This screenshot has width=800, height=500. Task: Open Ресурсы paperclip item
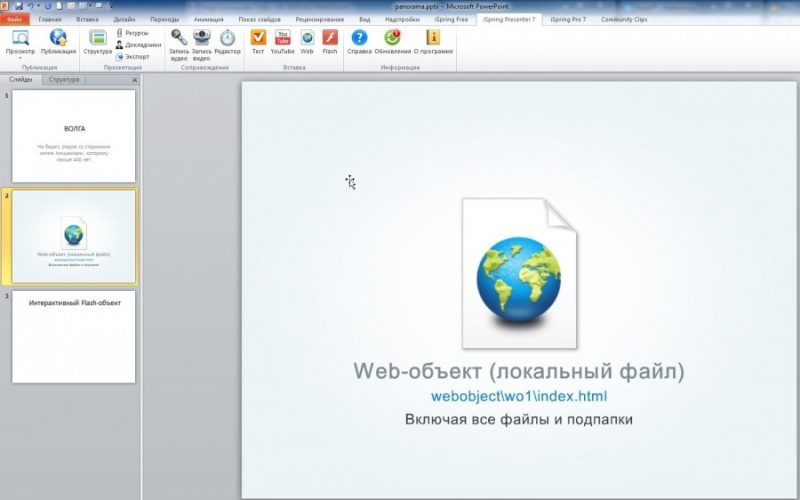coord(132,33)
